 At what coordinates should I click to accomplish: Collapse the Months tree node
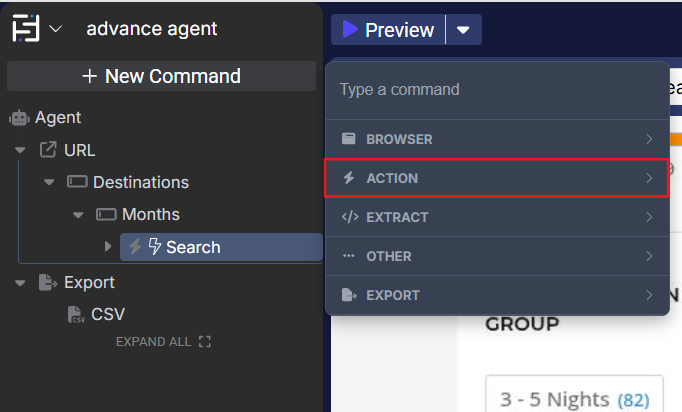point(78,214)
